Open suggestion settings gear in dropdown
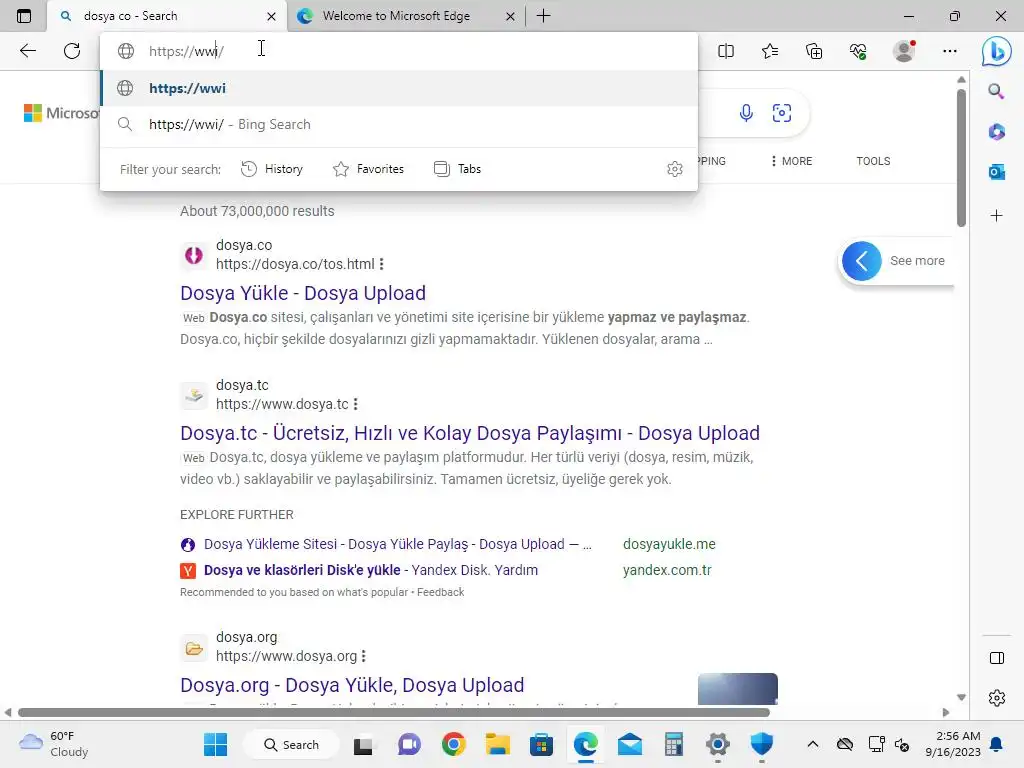Screen dimensions: 1024x768 [x=675, y=169]
